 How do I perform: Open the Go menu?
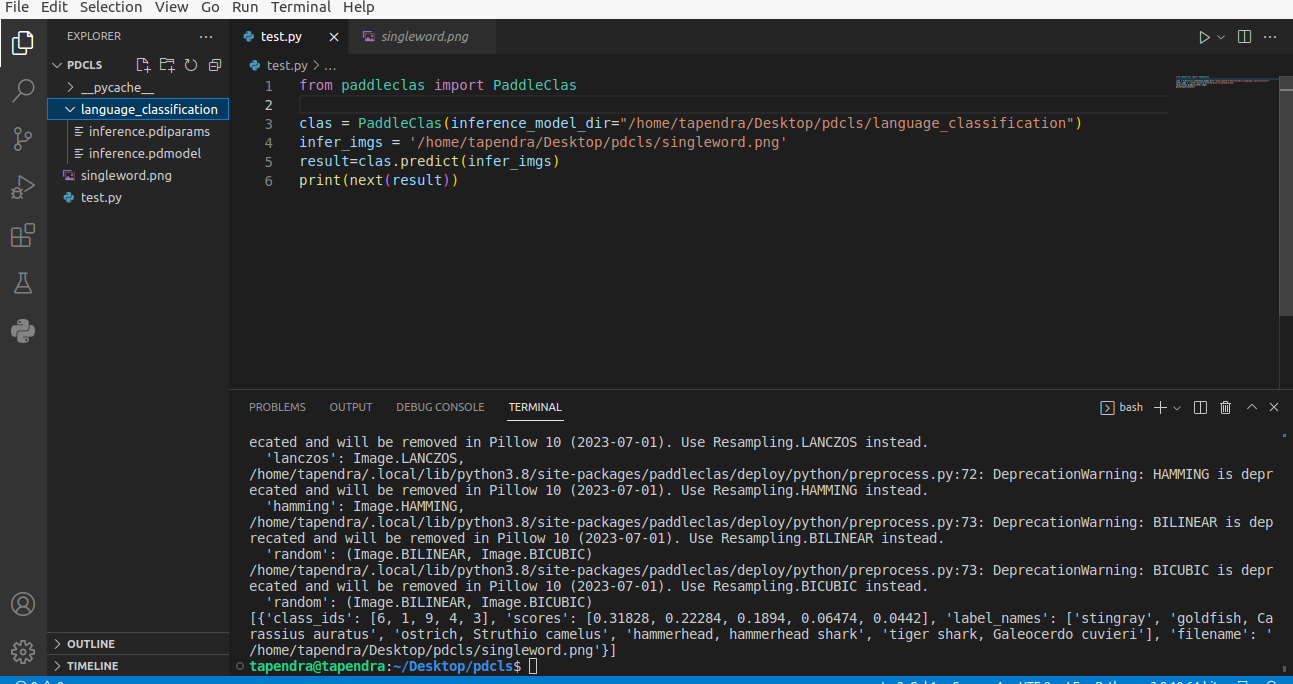pos(210,7)
